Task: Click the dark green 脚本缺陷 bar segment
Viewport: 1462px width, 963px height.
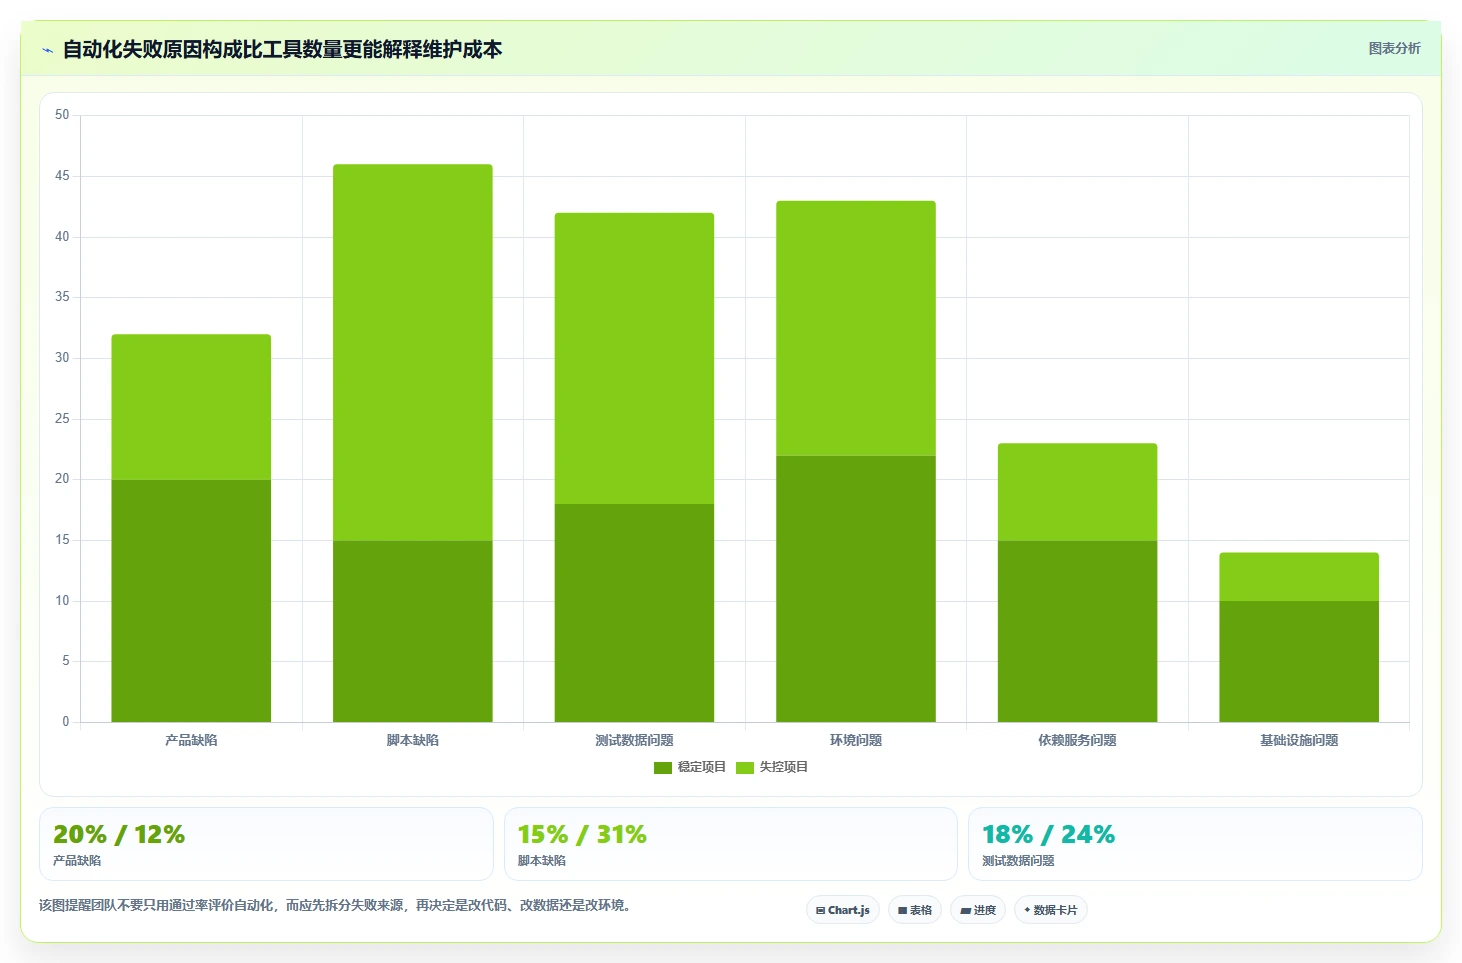Action: click(413, 631)
